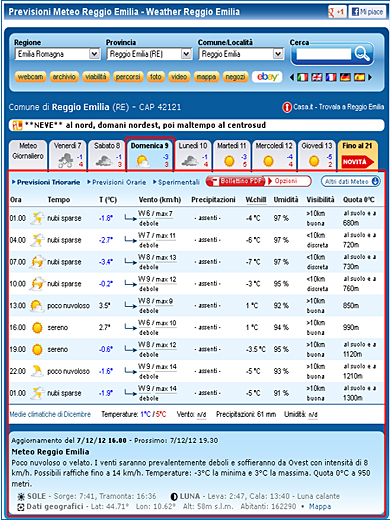Focus the Cerca search field

tap(323, 53)
